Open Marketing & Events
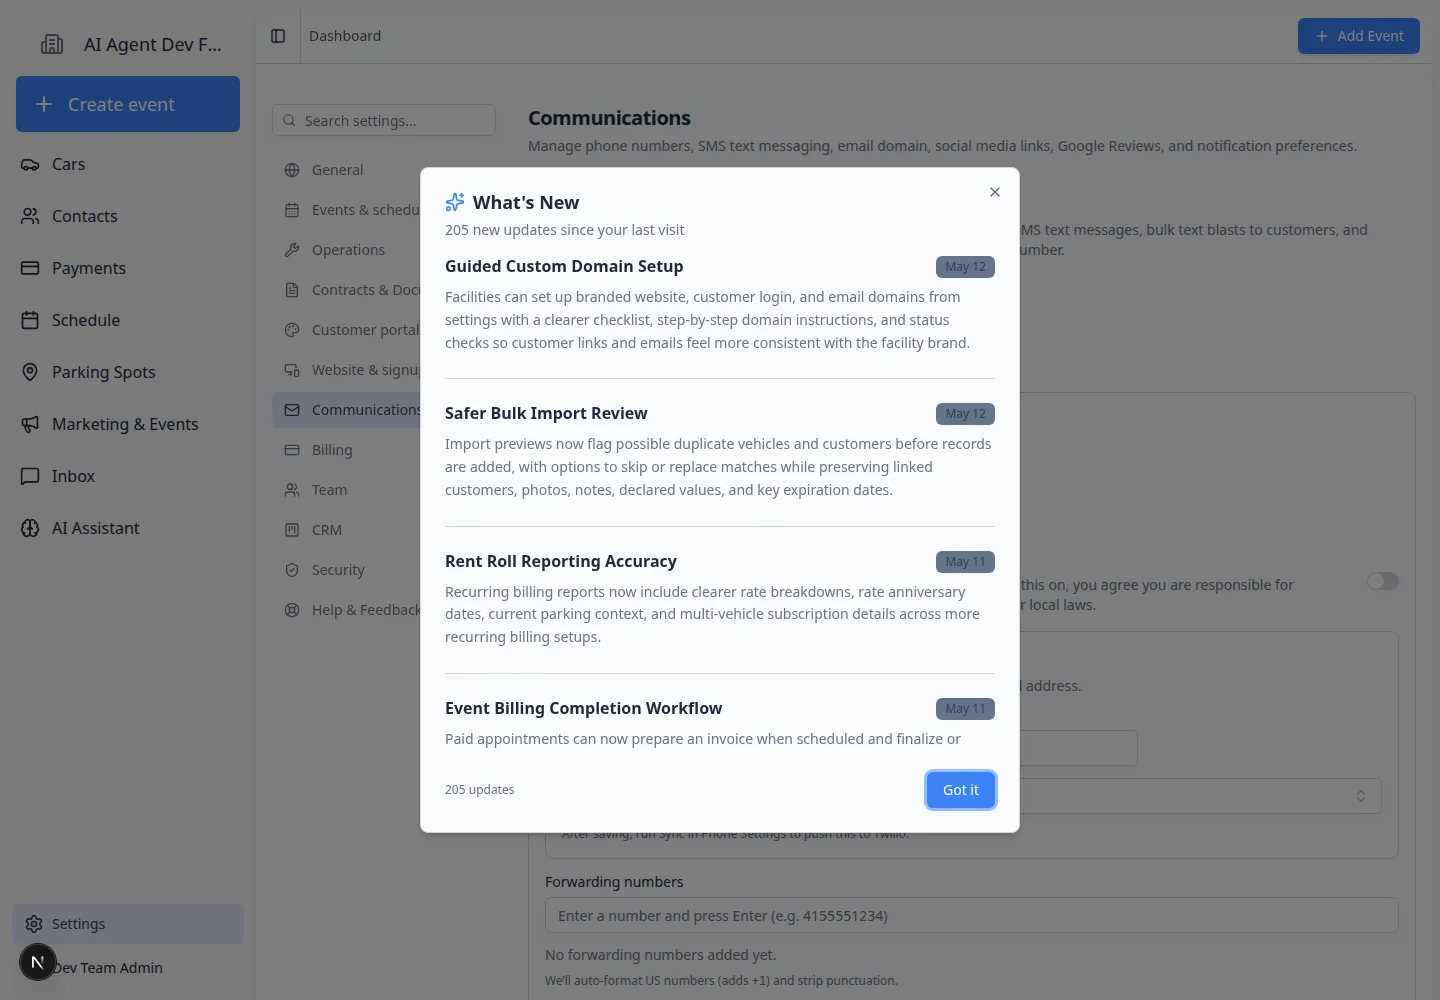The height and width of the screenshot is (1000, 1440). click(x=128, y=424)
